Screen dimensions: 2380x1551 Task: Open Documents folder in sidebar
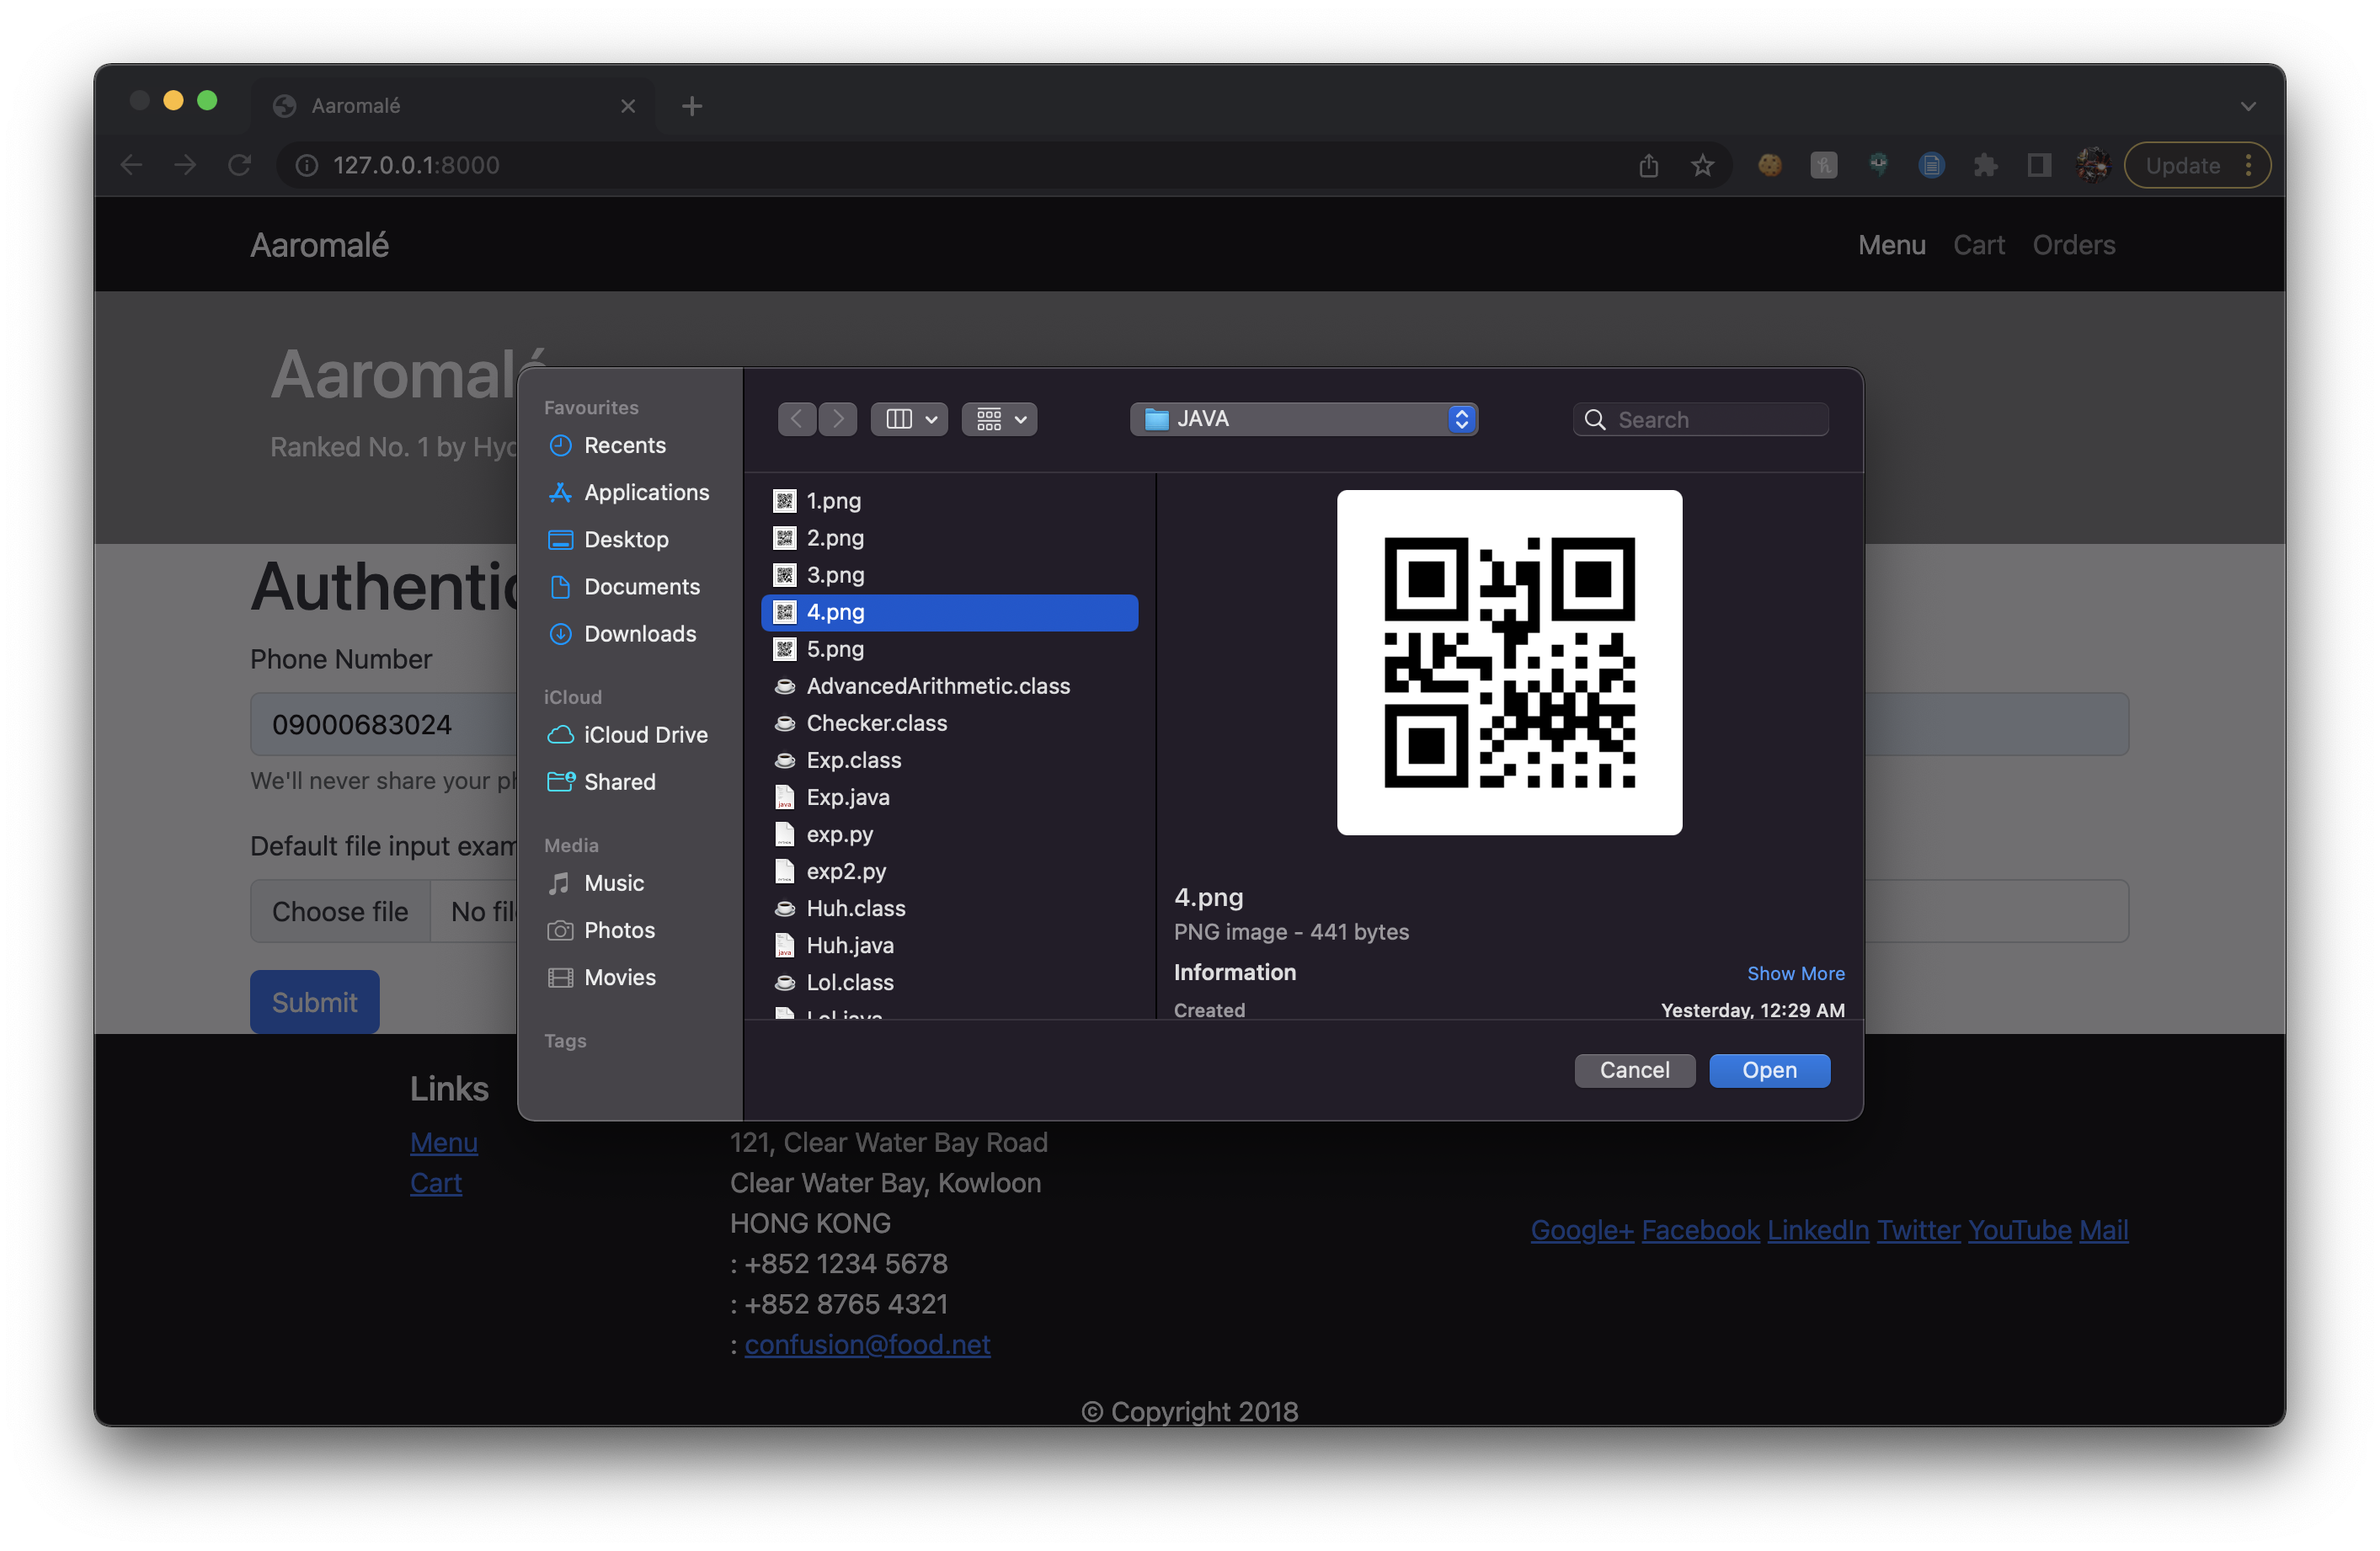tap(624, 586)
